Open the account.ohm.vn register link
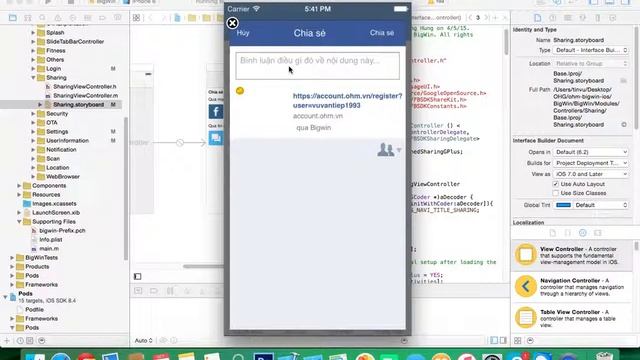640x360 pixels. tap(347, 100)
